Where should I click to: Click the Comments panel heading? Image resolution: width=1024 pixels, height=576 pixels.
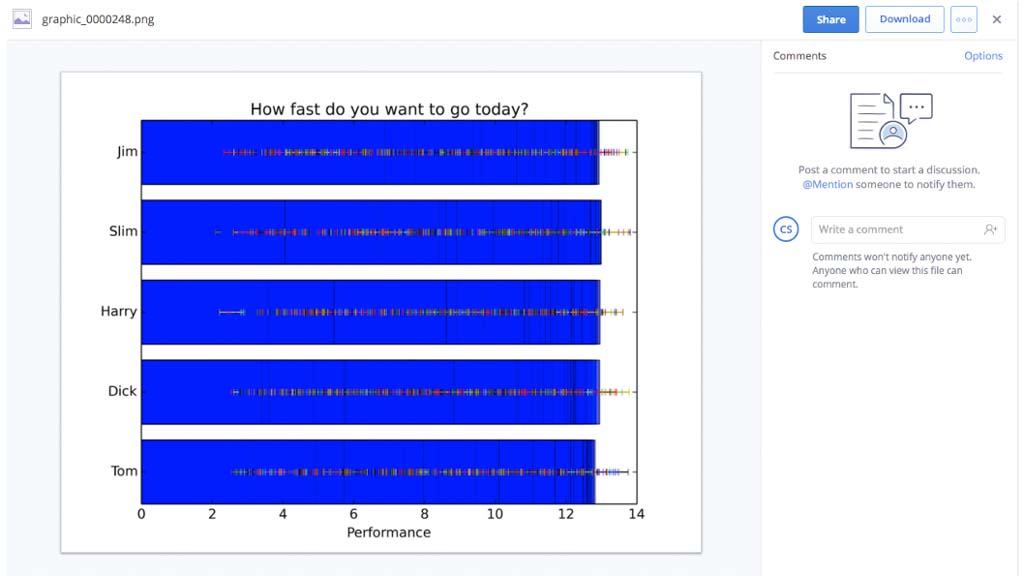click(799, 56)
